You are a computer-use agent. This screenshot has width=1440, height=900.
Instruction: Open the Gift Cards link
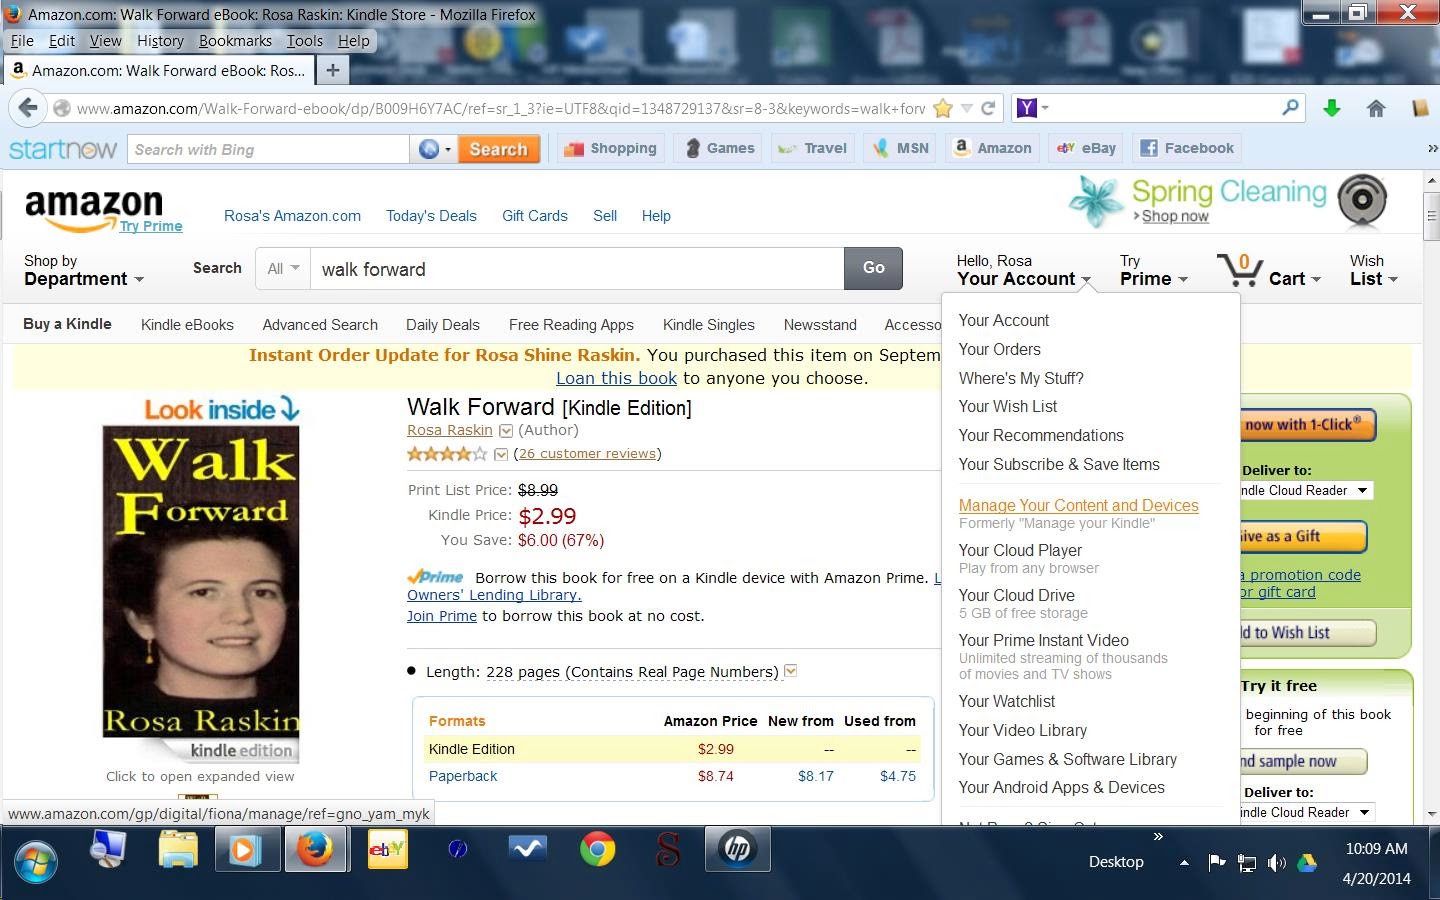click(535, 216)
